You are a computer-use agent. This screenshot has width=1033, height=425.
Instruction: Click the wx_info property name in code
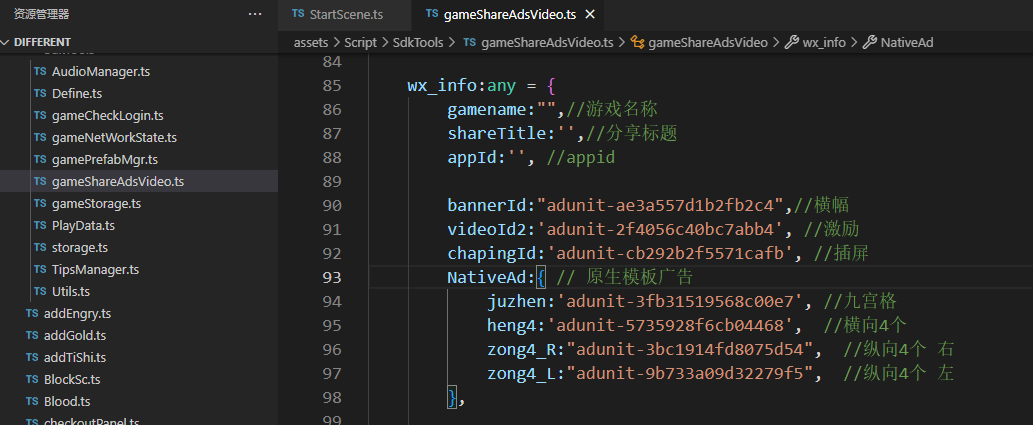[443, 86]
